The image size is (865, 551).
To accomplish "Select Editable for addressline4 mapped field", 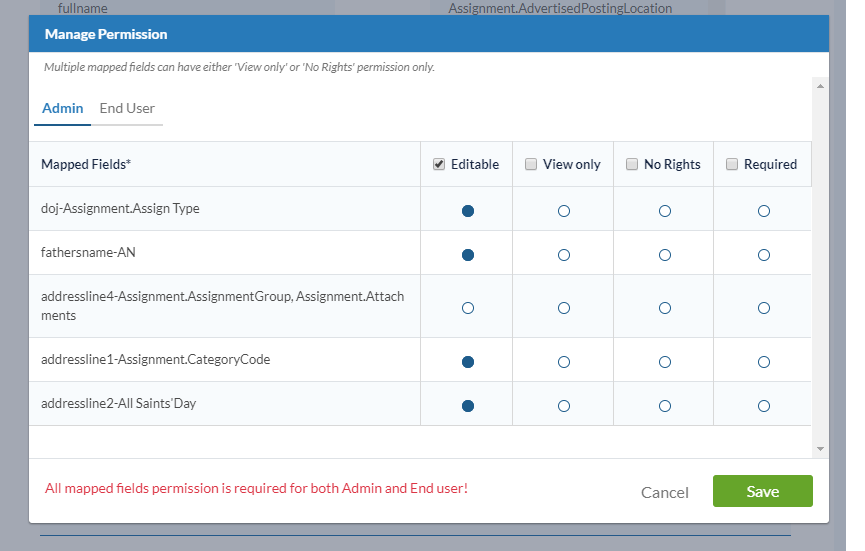I will coord(468,308).
